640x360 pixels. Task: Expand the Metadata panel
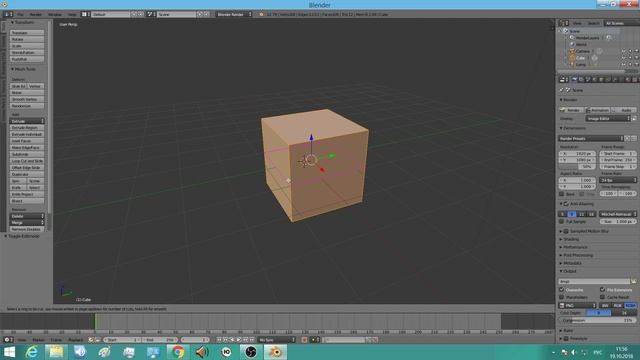click(x=572, y=263)
